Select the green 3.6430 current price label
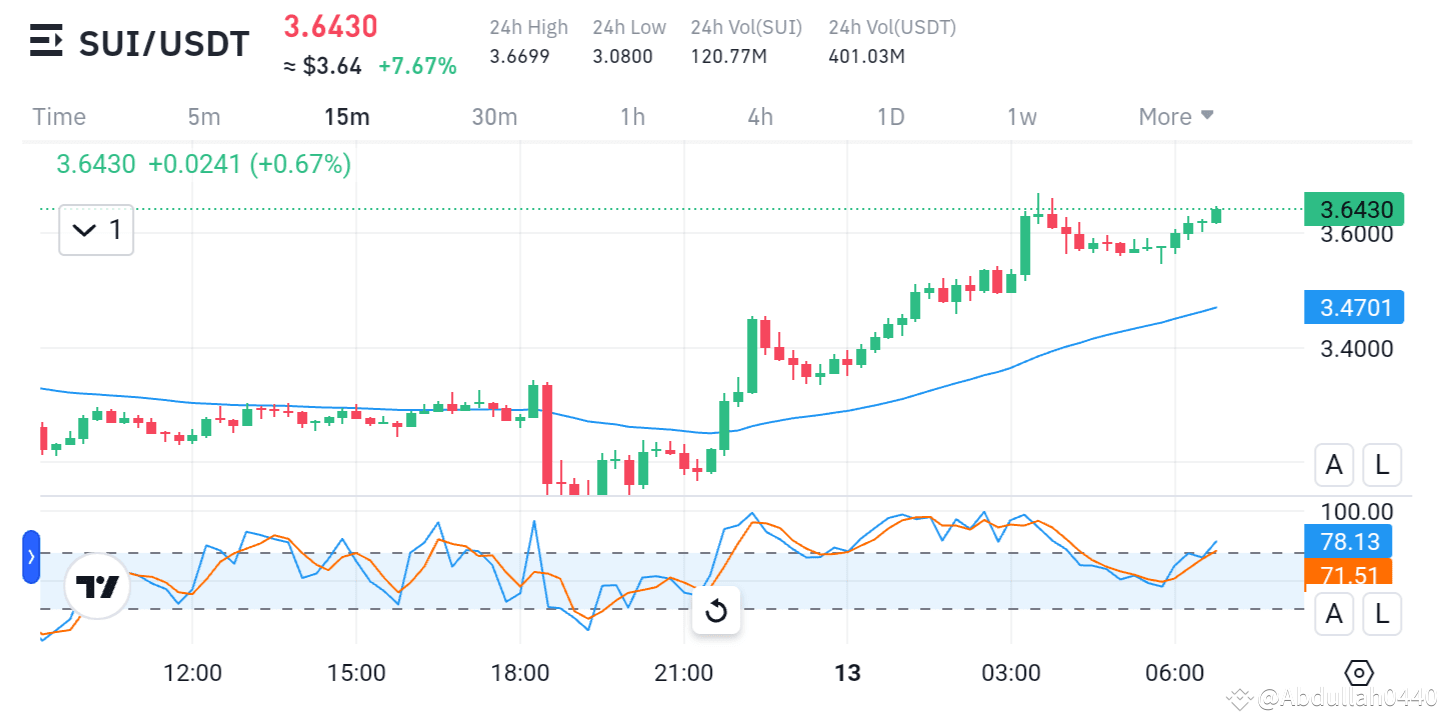 pyautogui.click(x=1353, y=209)
